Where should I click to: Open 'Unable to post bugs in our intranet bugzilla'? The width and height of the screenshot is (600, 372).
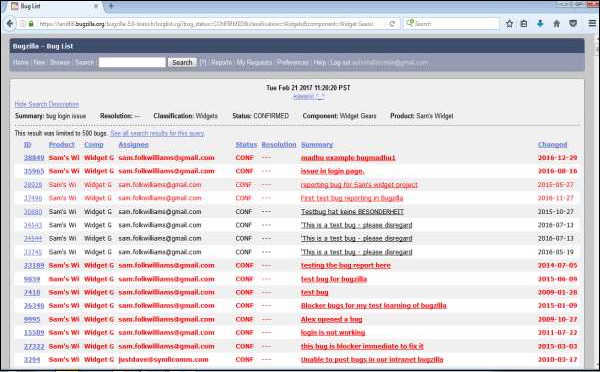(372, 359)
